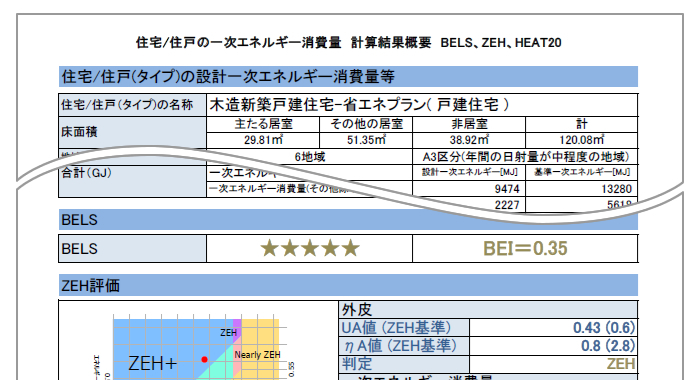Select the 51.35㎡ floor area value

point(366,140)
